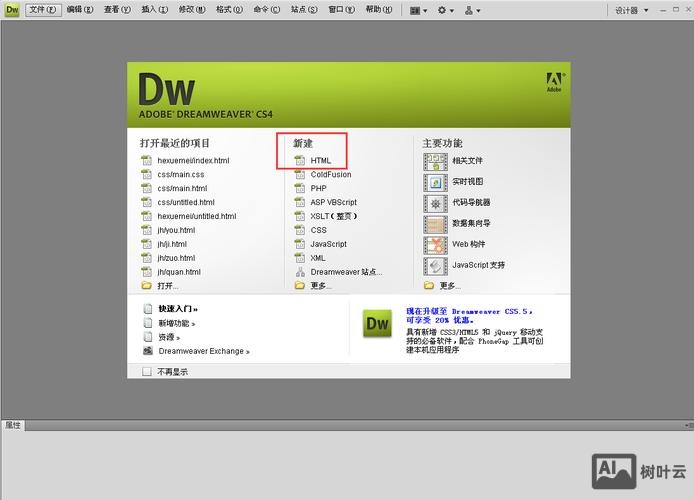
Task: Open recent file css/untitled.html
Action: pyautogui.click(x=186, y=202)
